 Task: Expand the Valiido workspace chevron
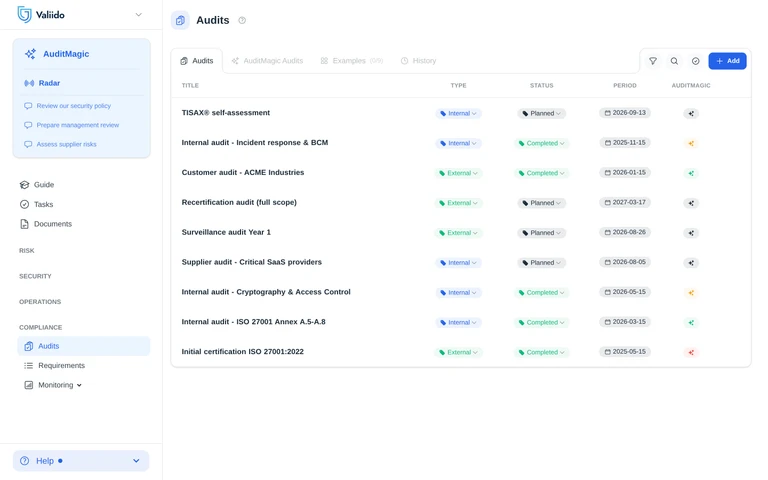139,15
